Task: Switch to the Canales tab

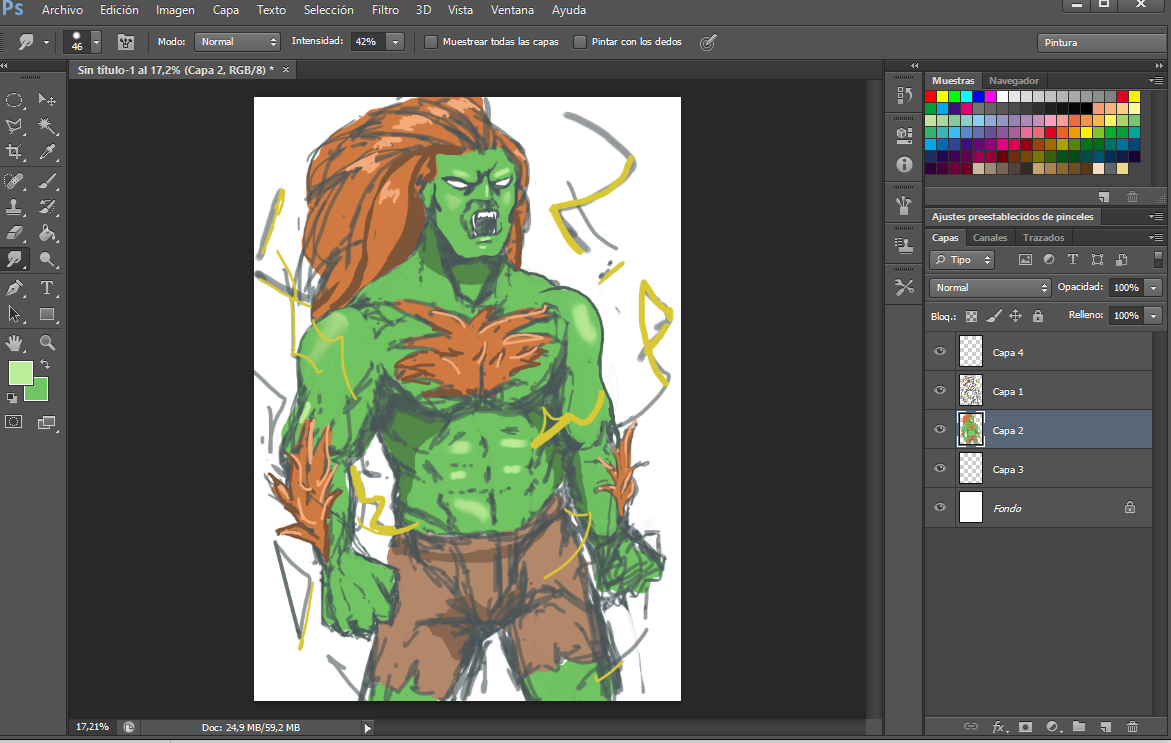Action: [x=990, y=237]
